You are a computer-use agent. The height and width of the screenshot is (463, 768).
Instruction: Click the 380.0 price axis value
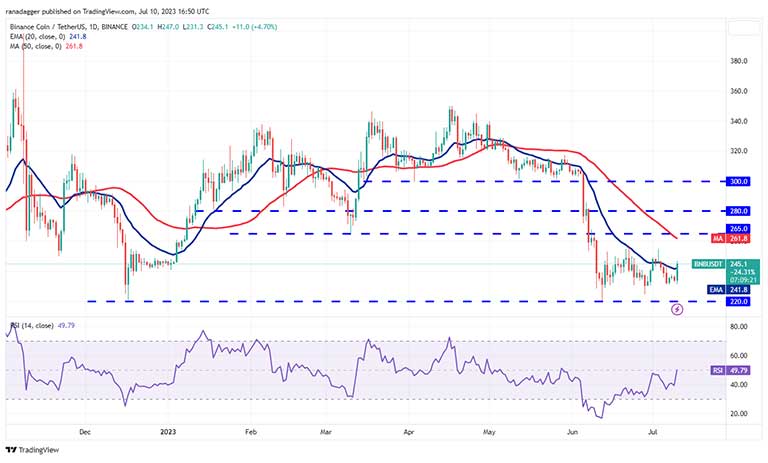[x=739, y=61]
